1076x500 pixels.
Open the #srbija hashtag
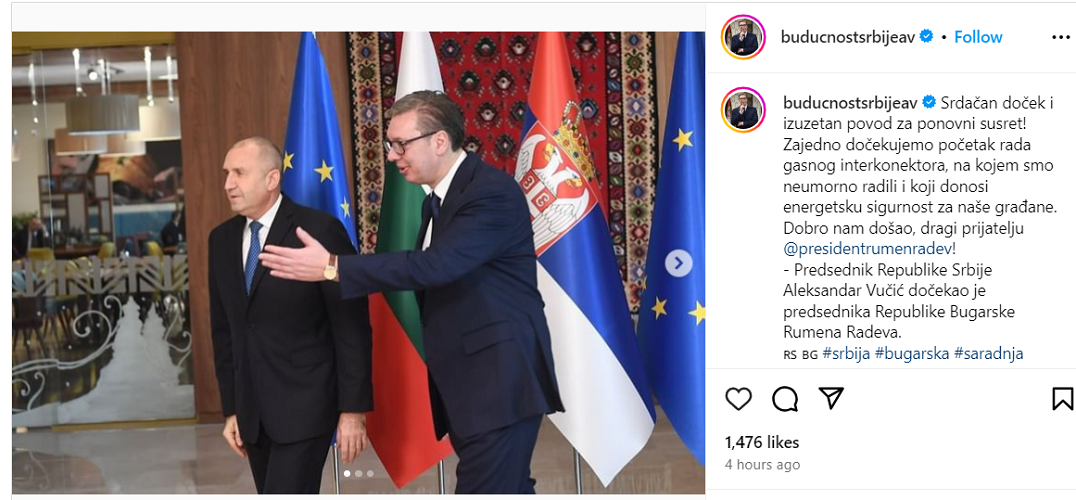[x=845, y=354]
